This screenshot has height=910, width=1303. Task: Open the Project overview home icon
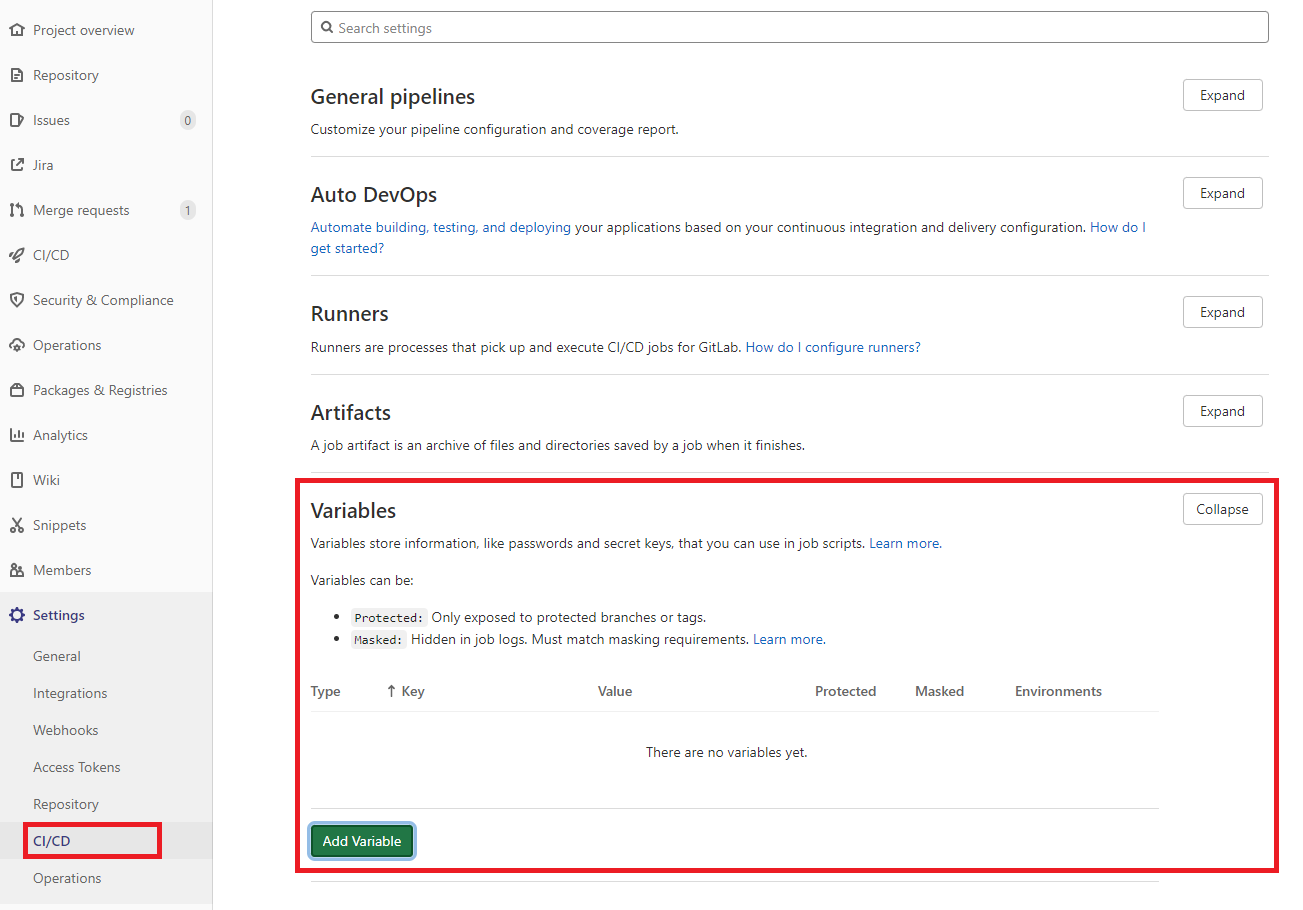(16, 29)
